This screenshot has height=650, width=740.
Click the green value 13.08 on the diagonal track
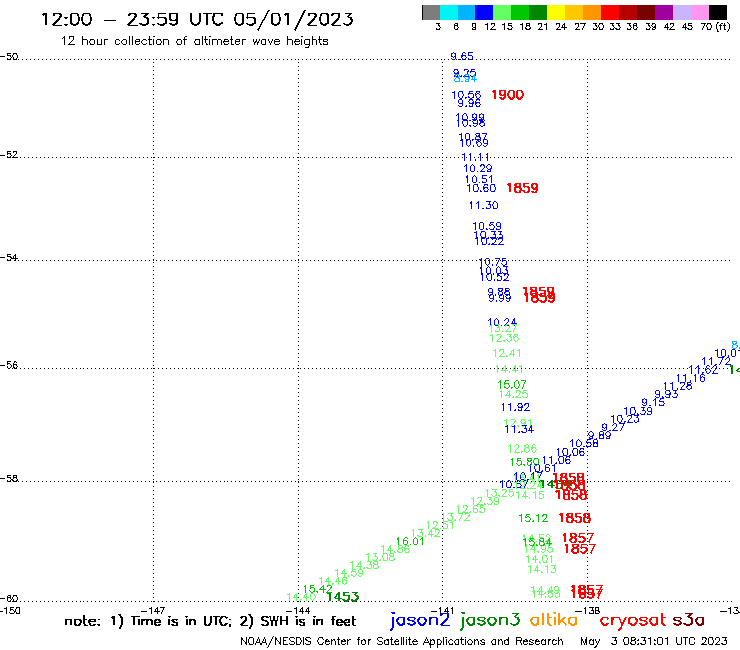pyautogui.click(x=380, y=557)
